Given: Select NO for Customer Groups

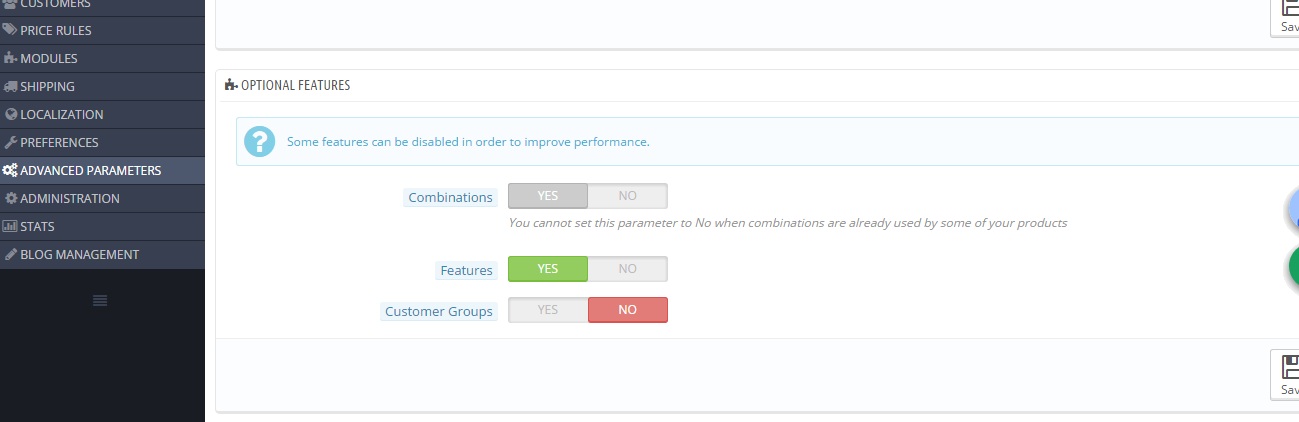Looking at the screenshot, I should [627, 311].
